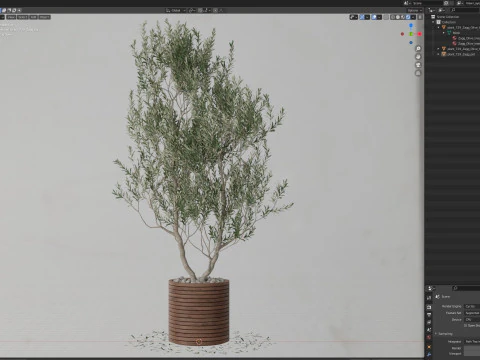
Task: Toggle viewport gizmos display
Action: pos(362,17)
